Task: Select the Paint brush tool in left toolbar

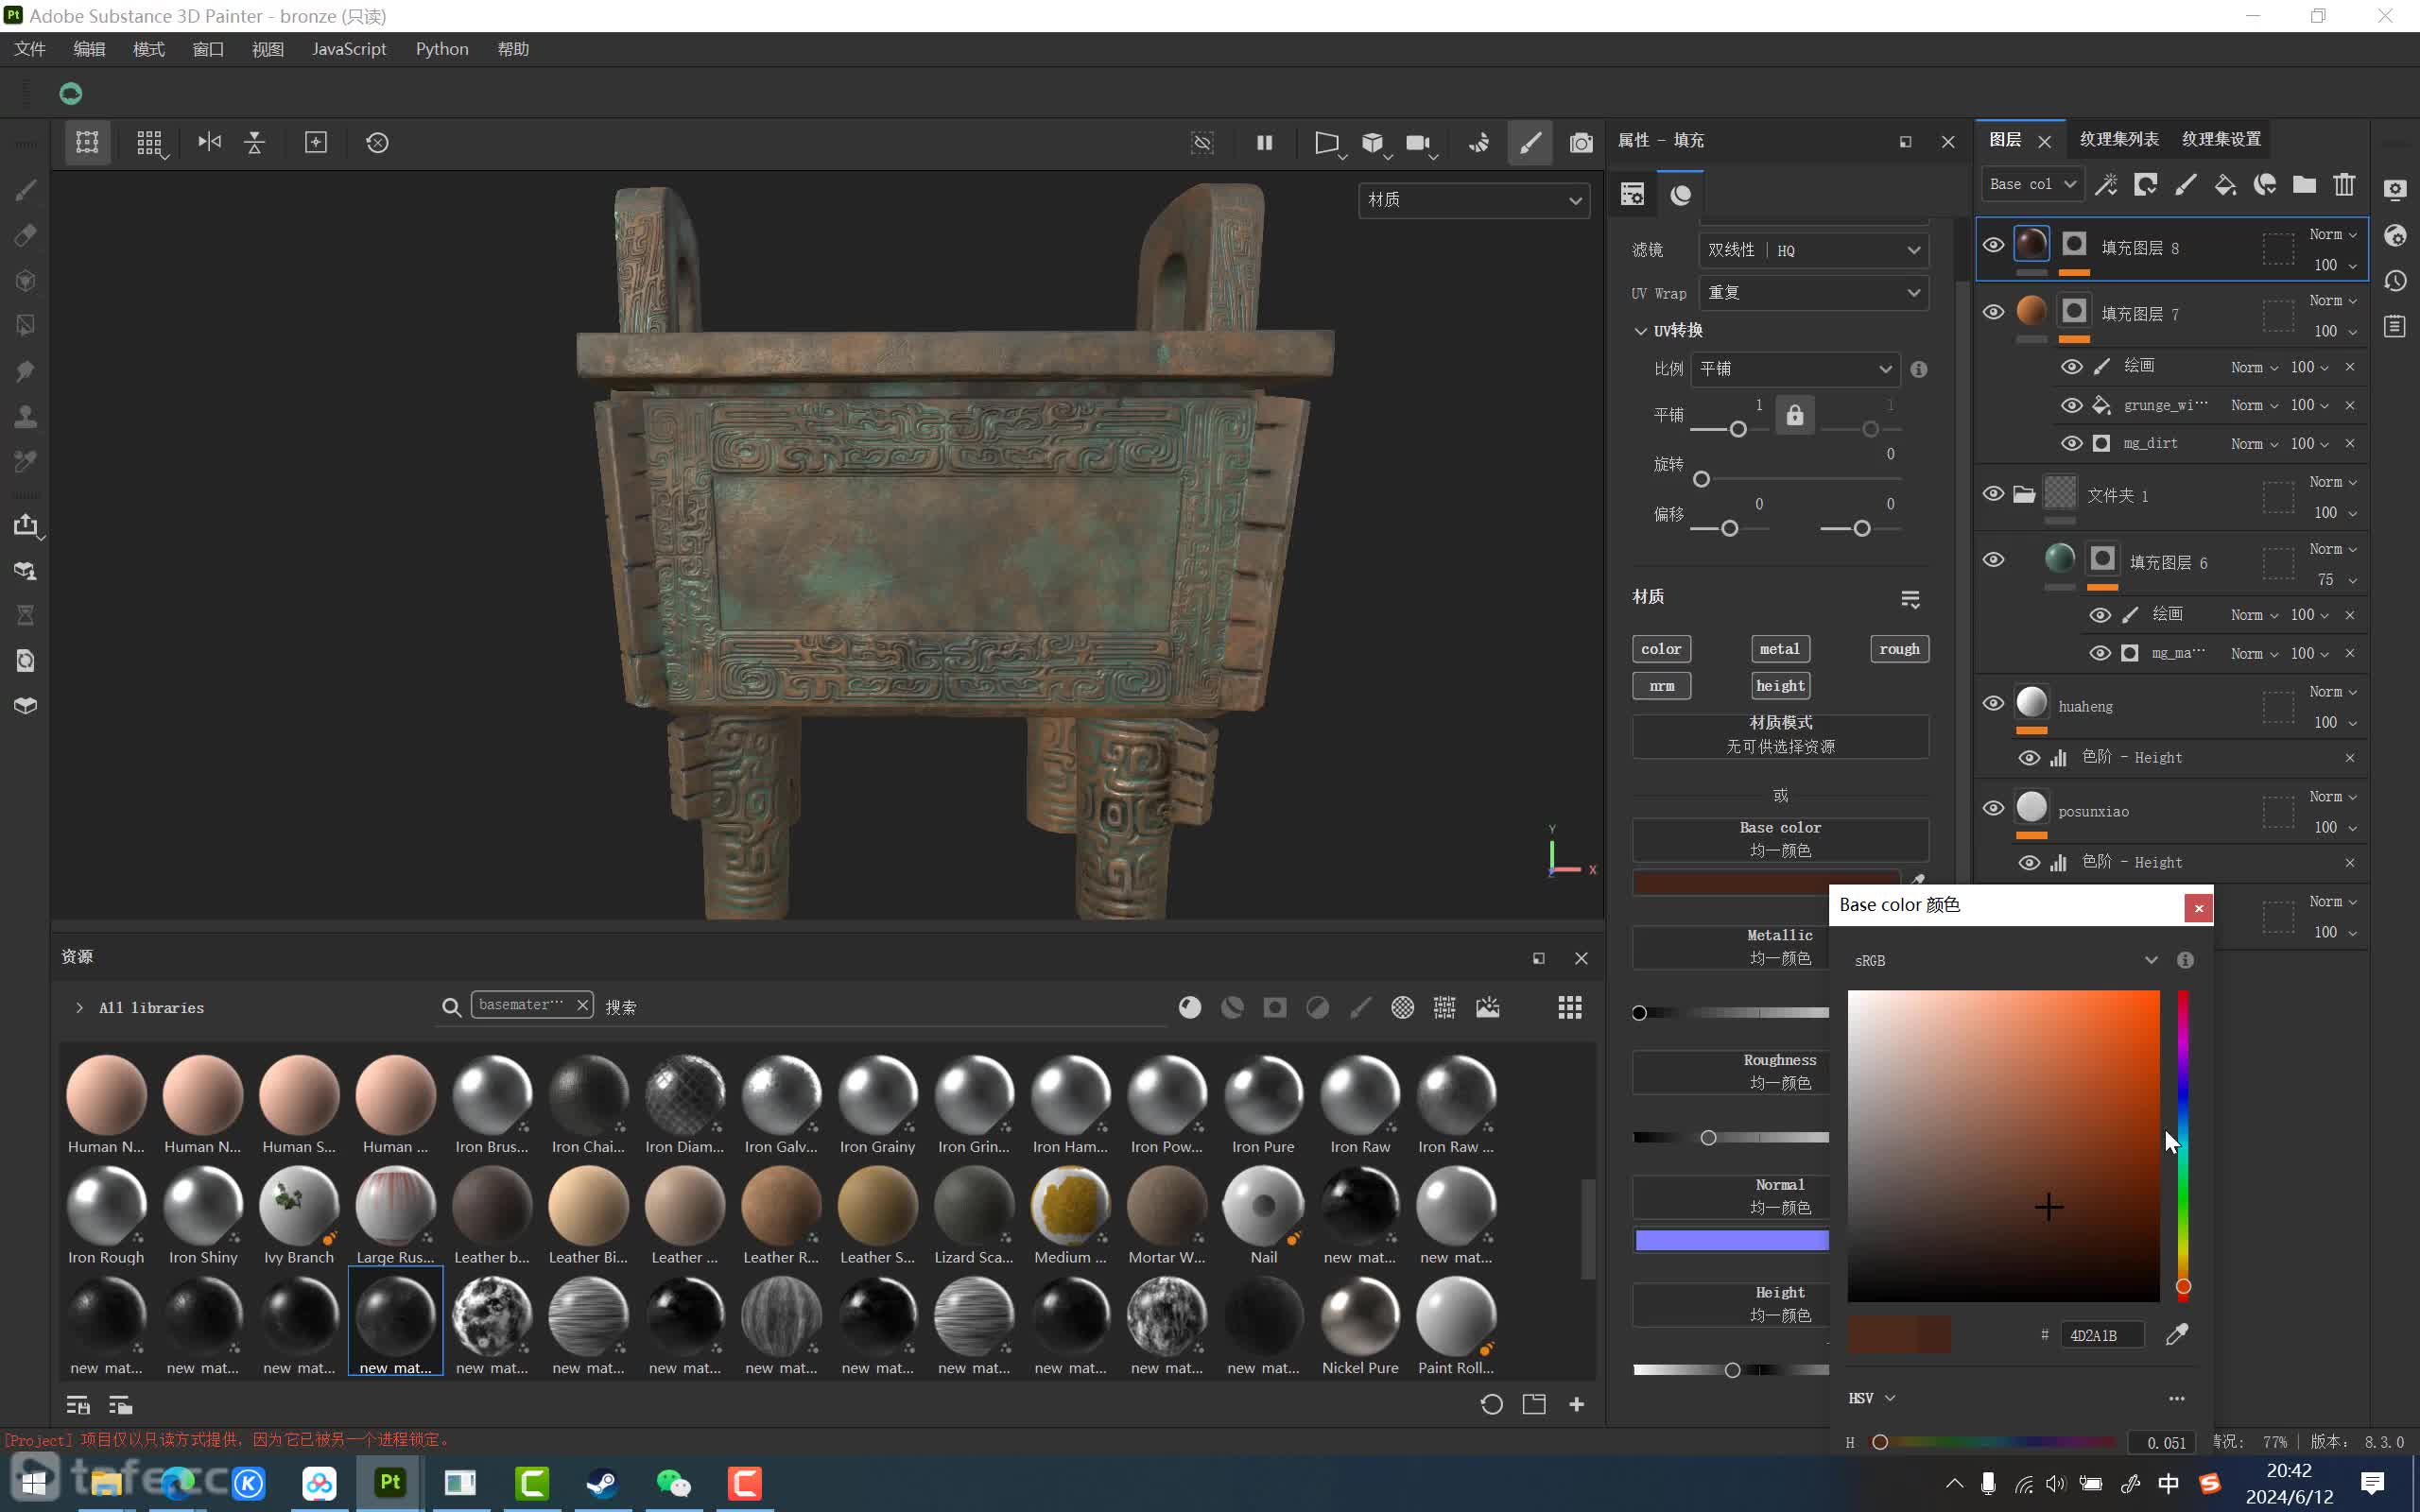Action: pyautogui.click(x=26, y=190)
